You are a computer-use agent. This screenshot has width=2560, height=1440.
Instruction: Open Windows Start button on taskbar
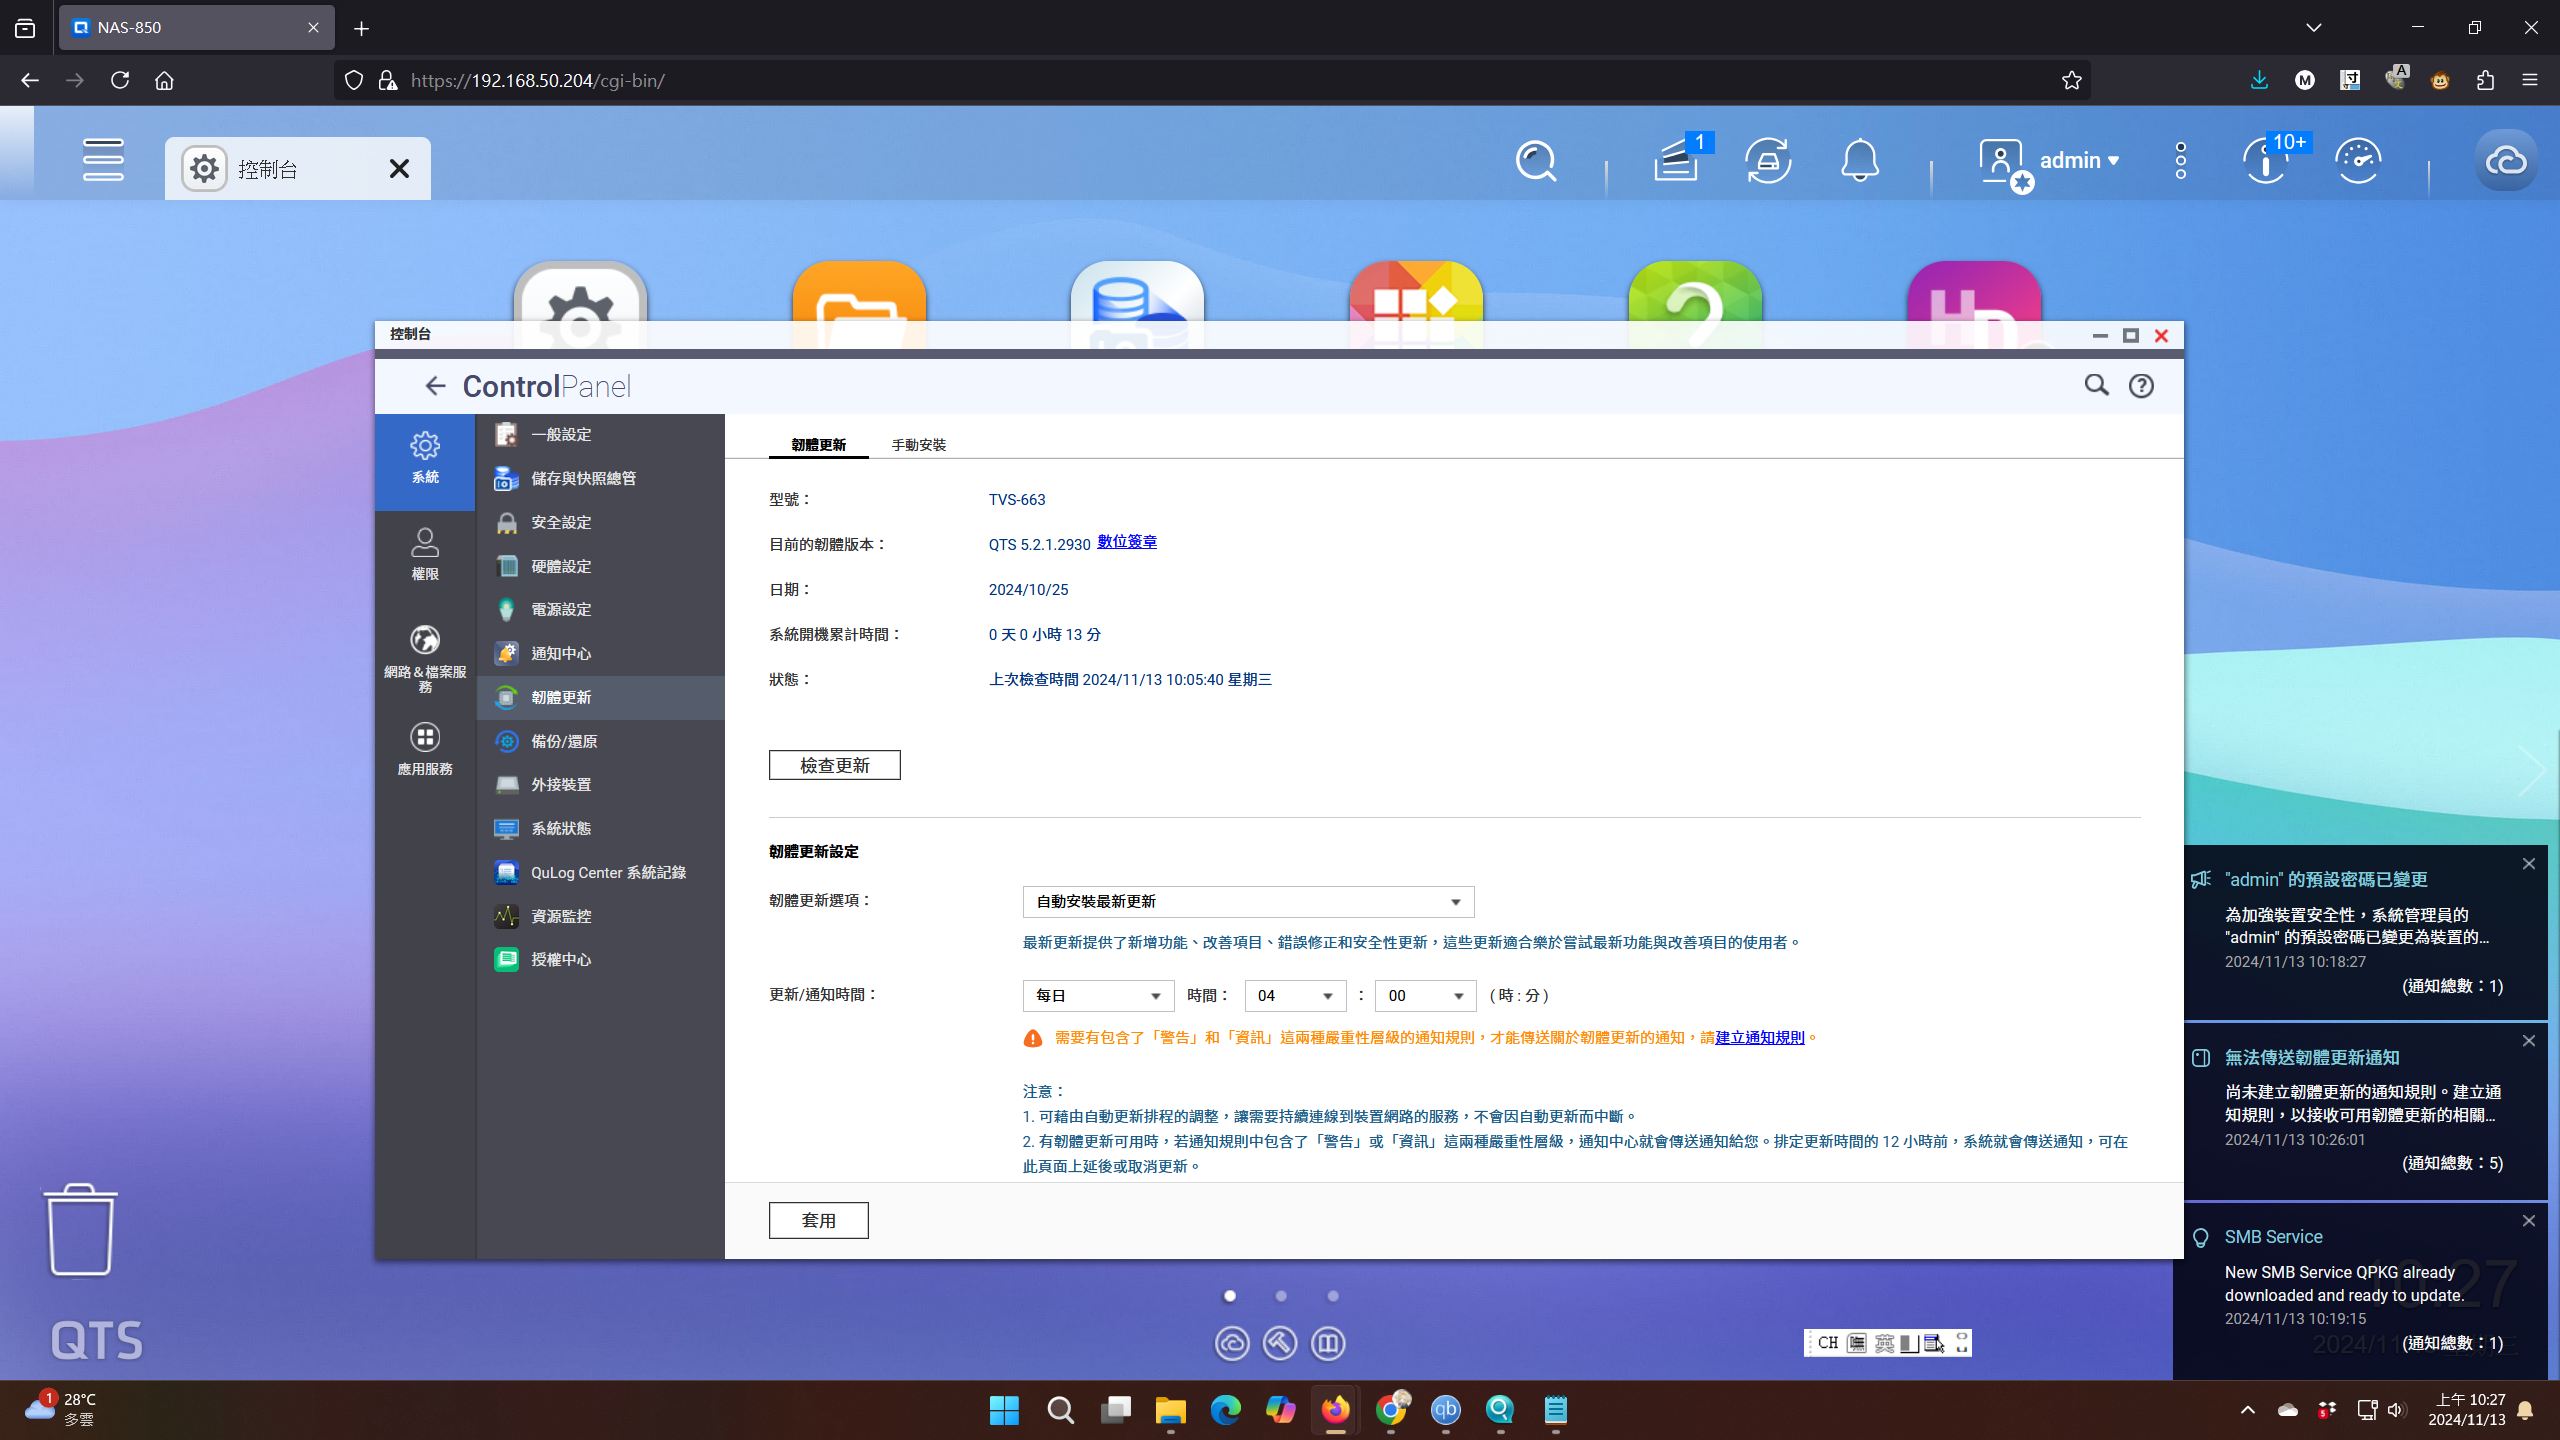pos(1004,1410)
